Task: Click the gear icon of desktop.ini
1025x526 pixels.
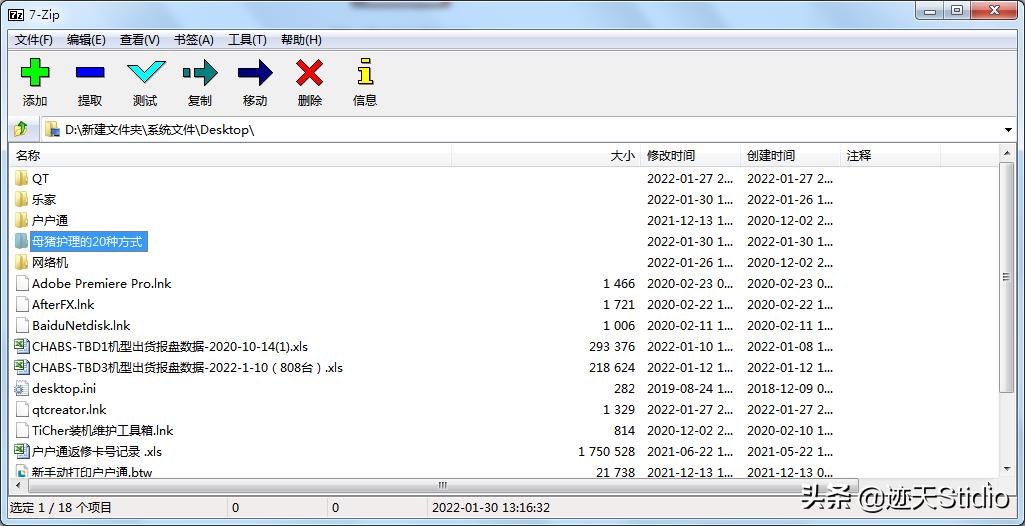Action: 22,388
